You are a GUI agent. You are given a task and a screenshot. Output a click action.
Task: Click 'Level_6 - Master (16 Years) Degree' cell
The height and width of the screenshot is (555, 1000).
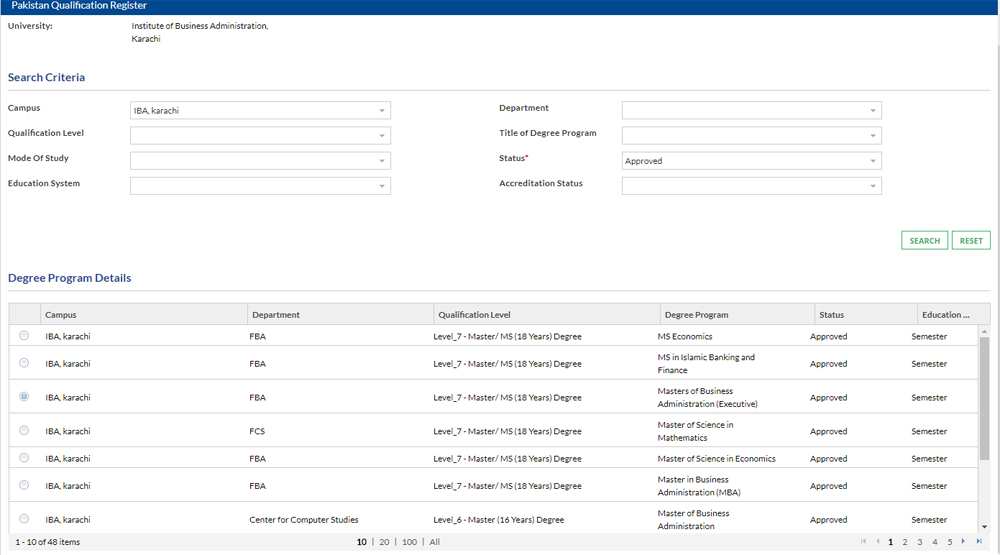499,519
